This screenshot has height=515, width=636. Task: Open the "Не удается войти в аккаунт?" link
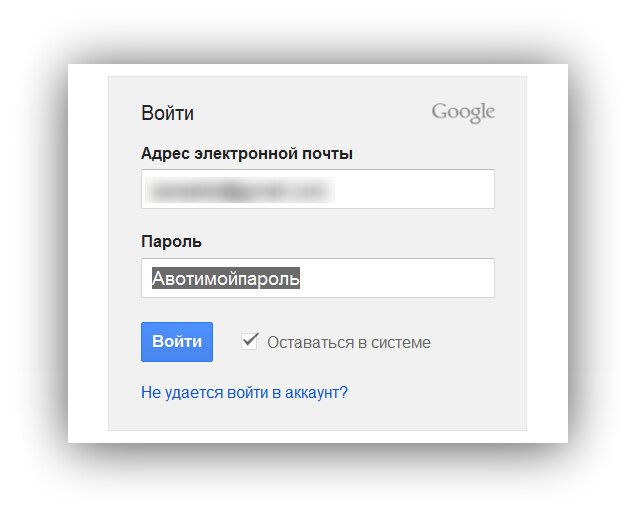click(244, 392)
